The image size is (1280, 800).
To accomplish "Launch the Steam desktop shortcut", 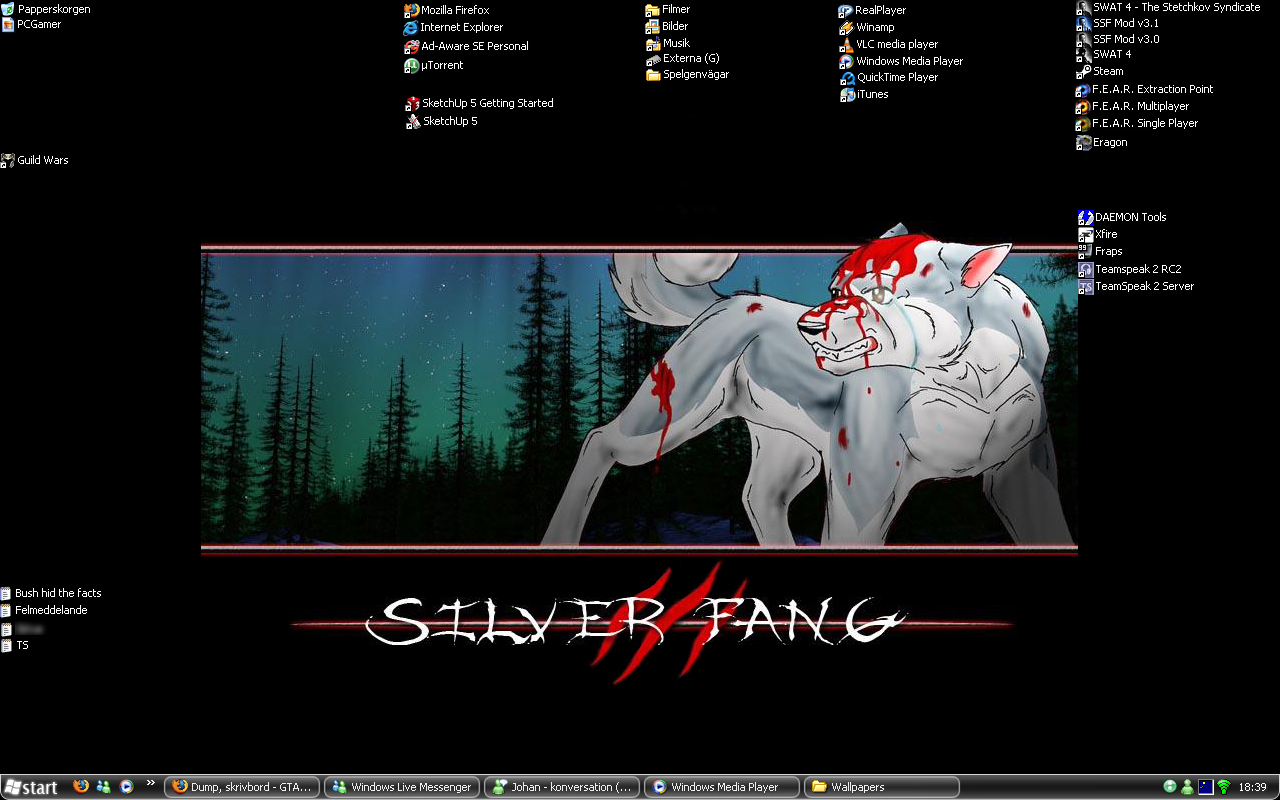I will (x=1100, y=71).
